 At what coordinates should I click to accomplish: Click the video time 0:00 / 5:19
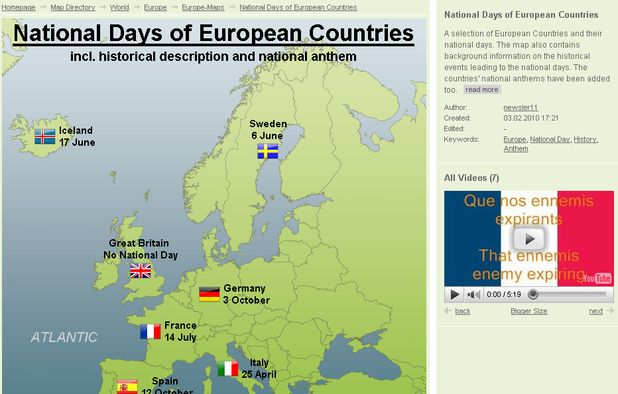point(504,294)
